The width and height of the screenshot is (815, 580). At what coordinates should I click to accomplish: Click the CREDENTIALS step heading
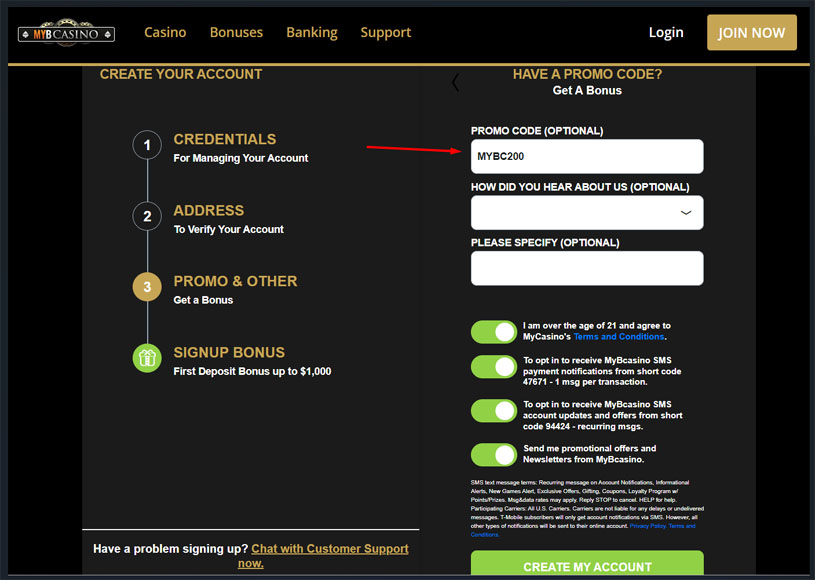225,139
